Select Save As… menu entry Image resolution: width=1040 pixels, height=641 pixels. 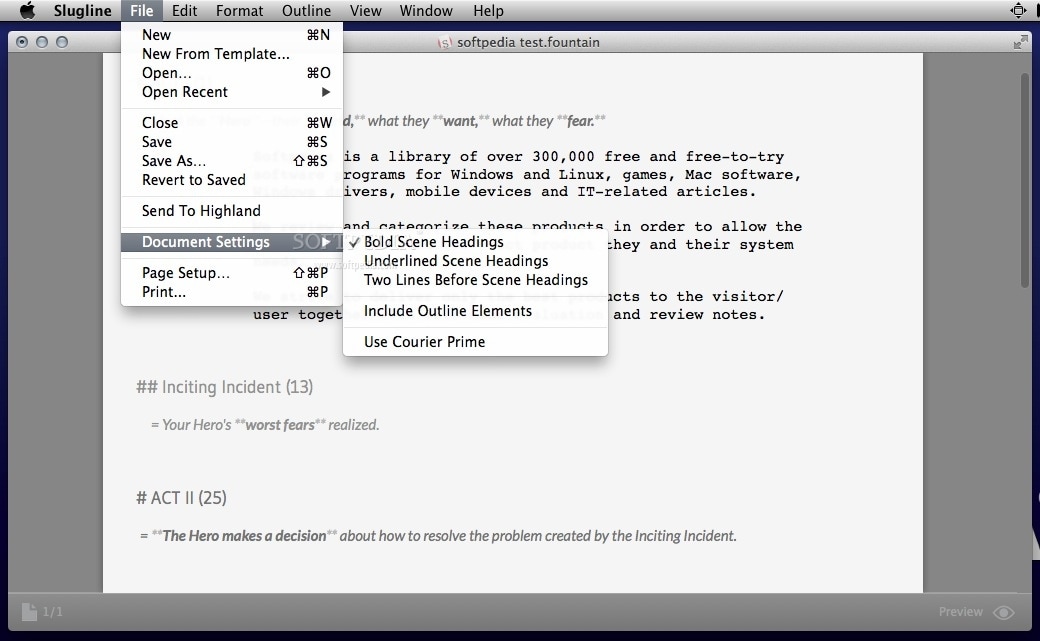231,161
